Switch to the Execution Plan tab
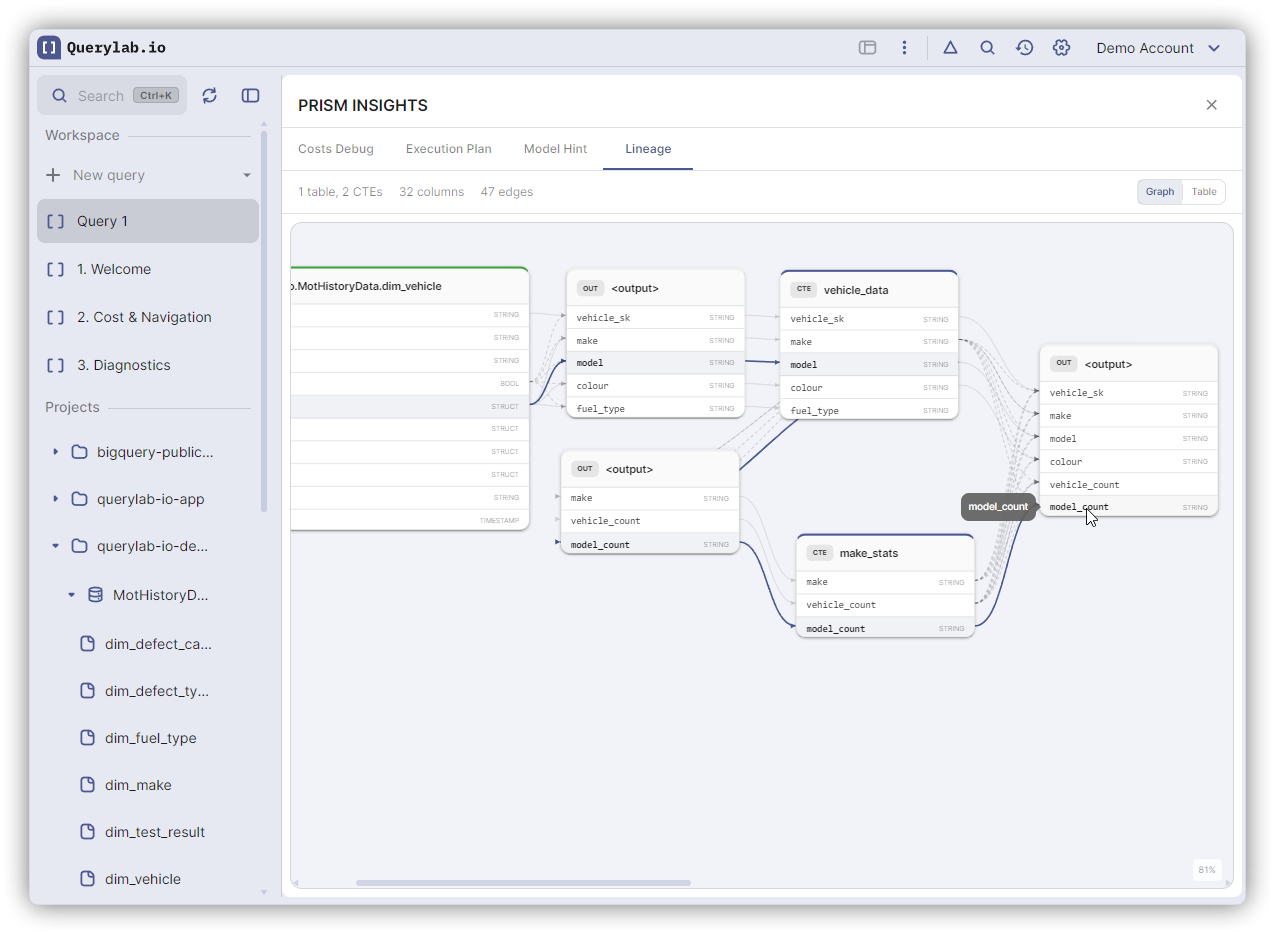Image resolution: width=1275 pixels, height=934 pixels. click(x=448, y=149)
